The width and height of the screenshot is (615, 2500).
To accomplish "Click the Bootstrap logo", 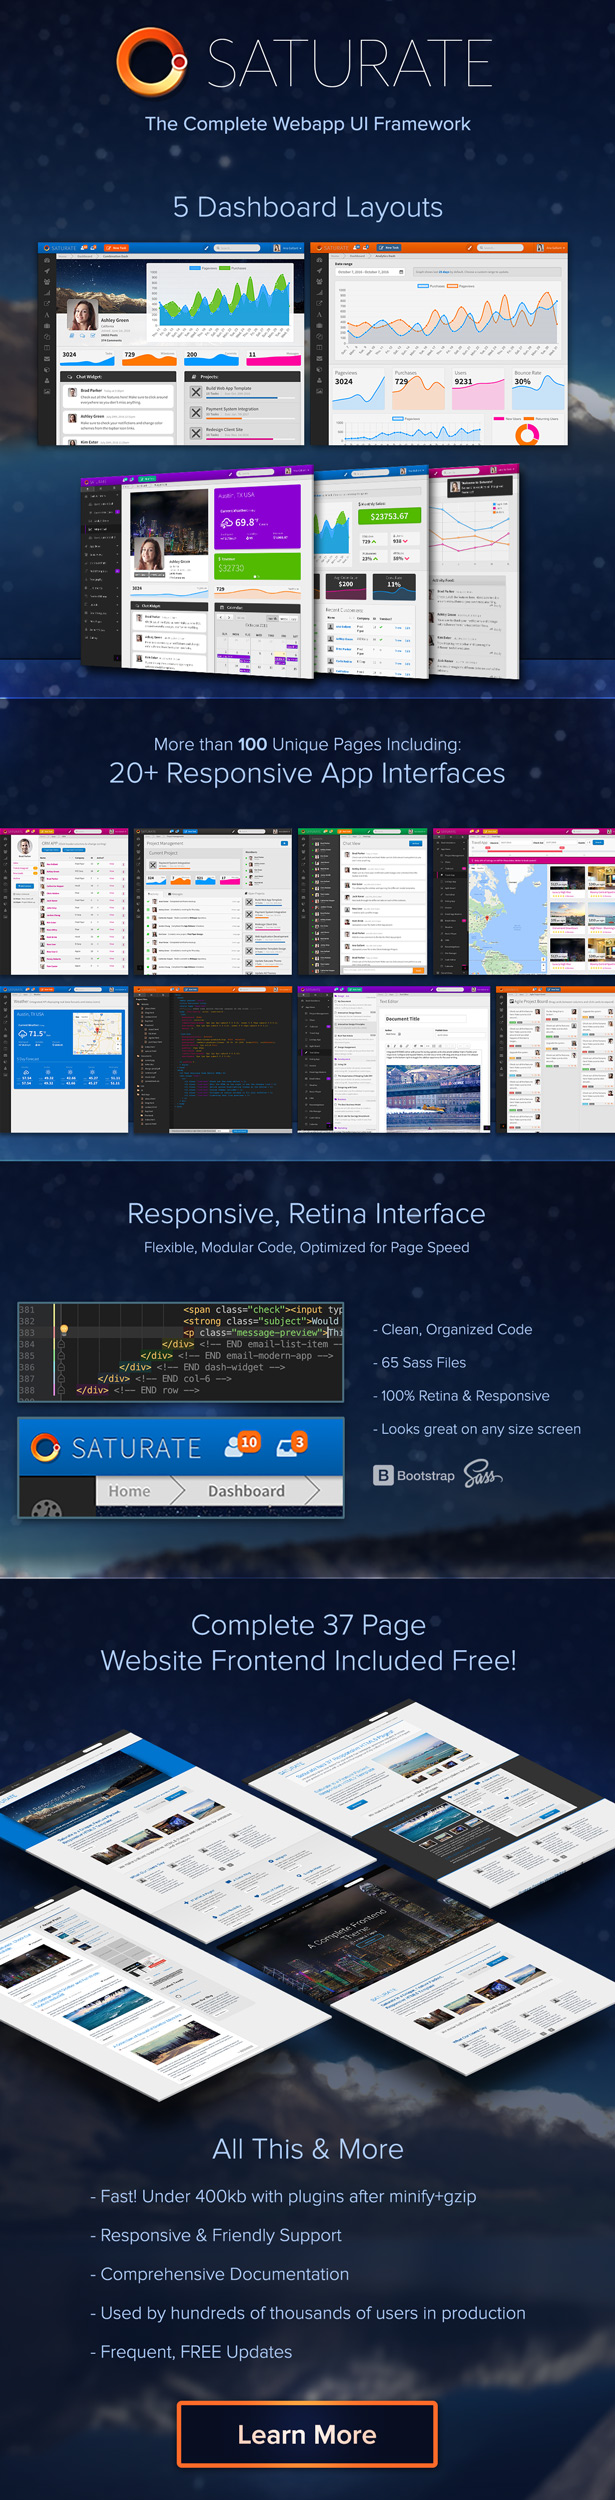I will pos(414,1475).
